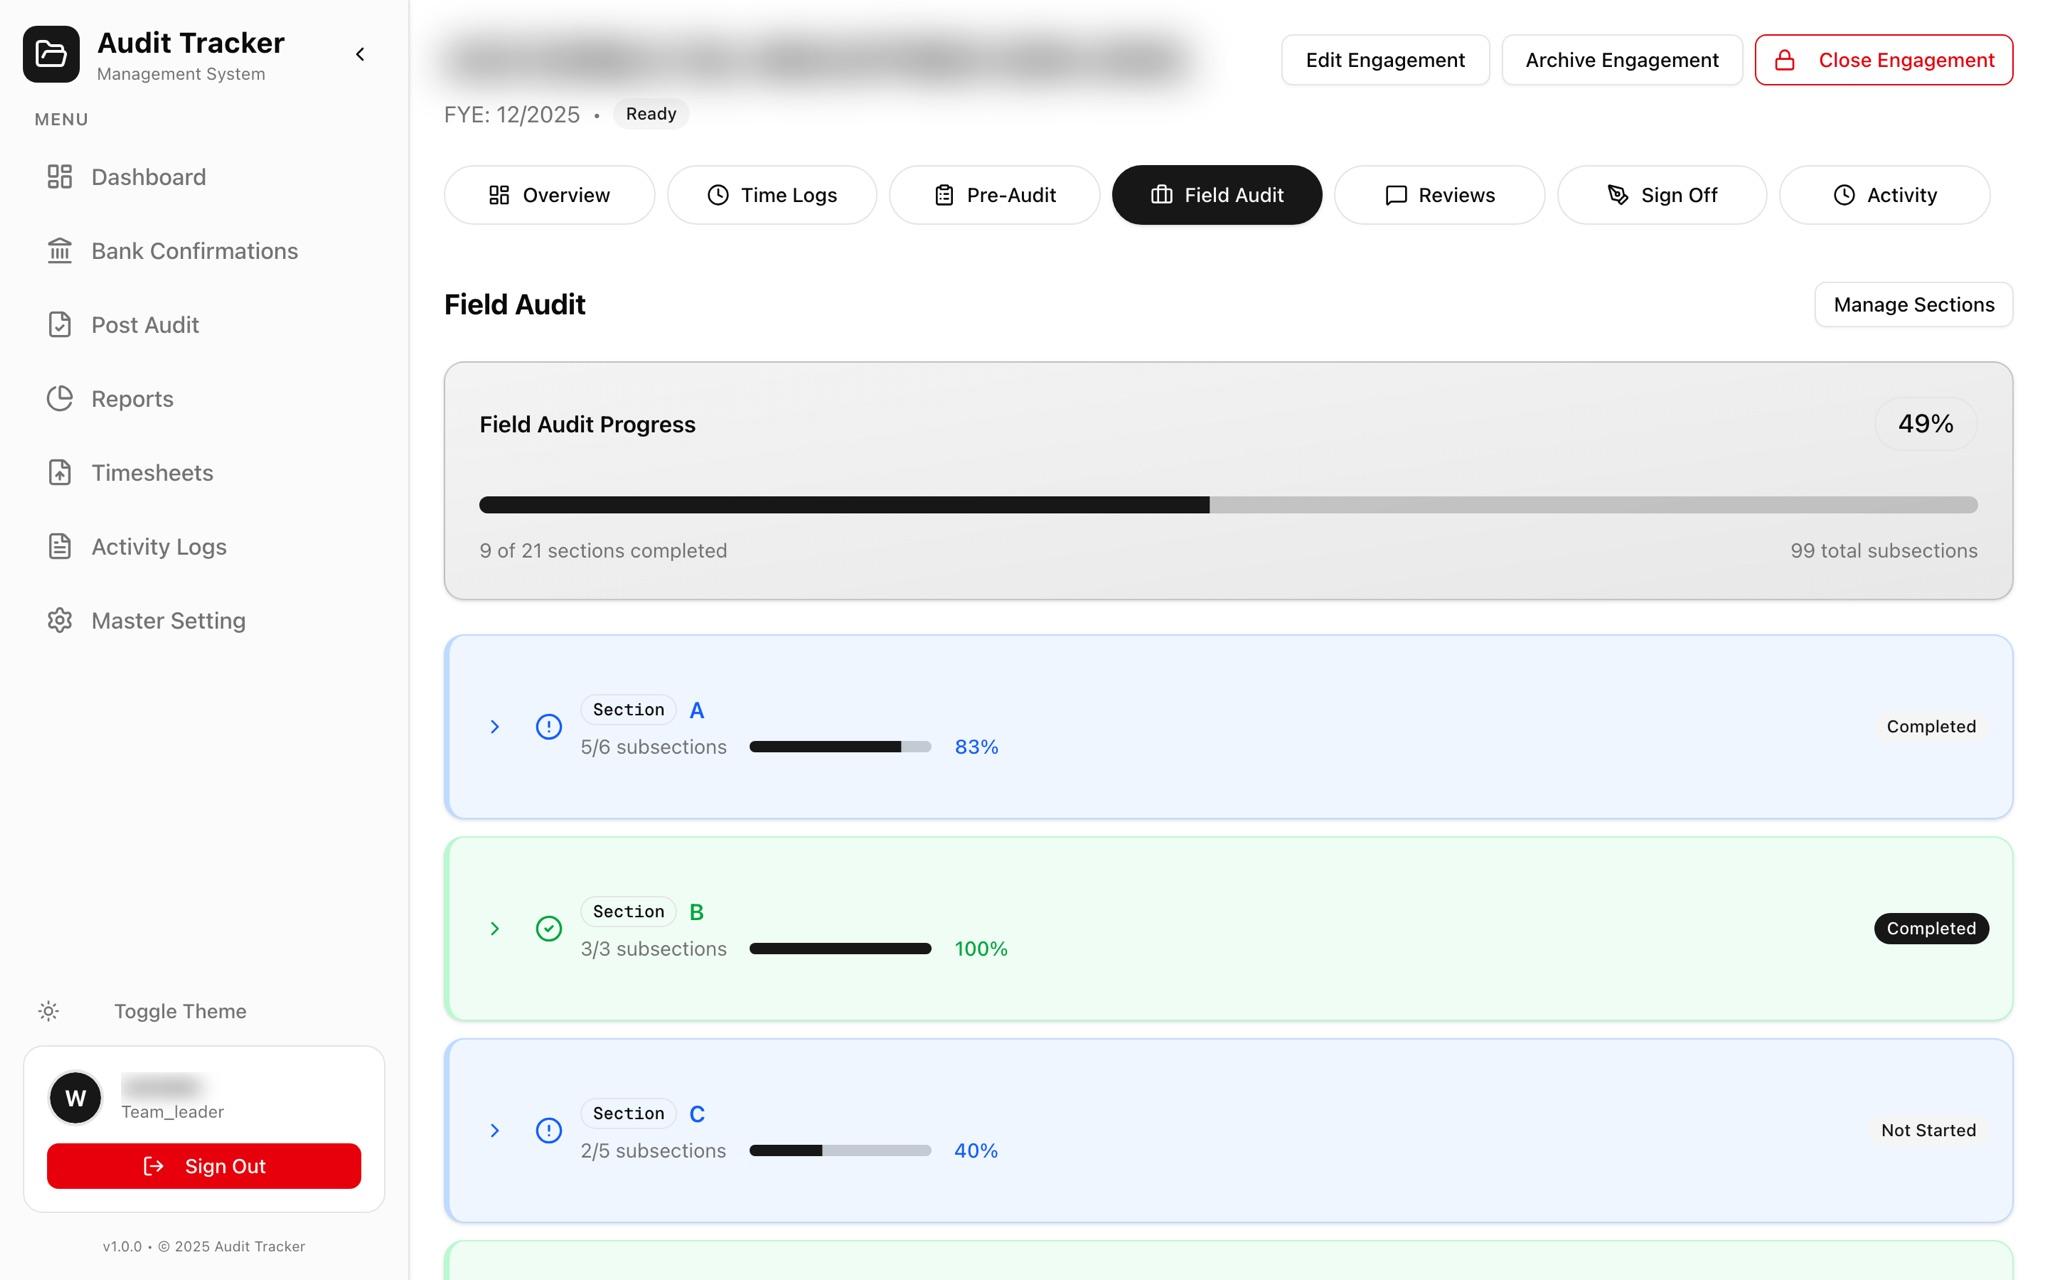Viewport: 2048px width, 1280px height.
Task: Click the Section A alert circle icon
Action: point(549,727)
